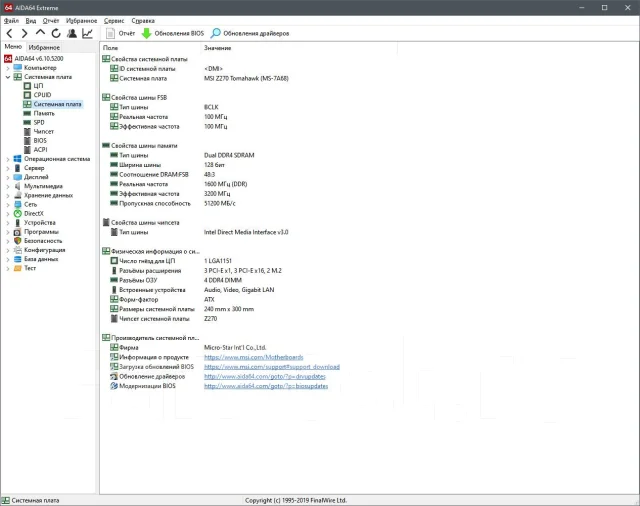Click the Сеть network icon in the tree
The image size is (640, 506).
coord(18,204)
